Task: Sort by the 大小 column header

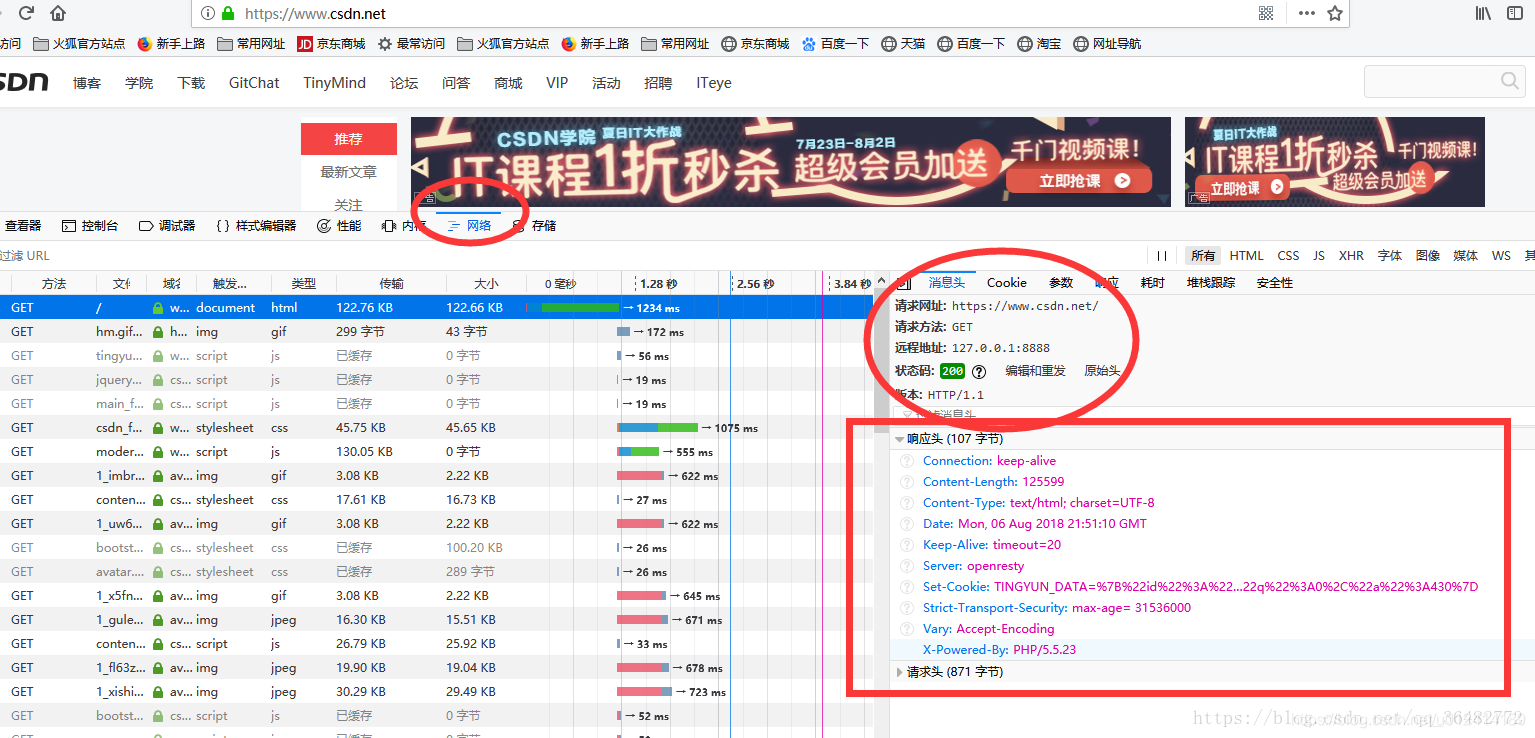Action: (485, 284)
